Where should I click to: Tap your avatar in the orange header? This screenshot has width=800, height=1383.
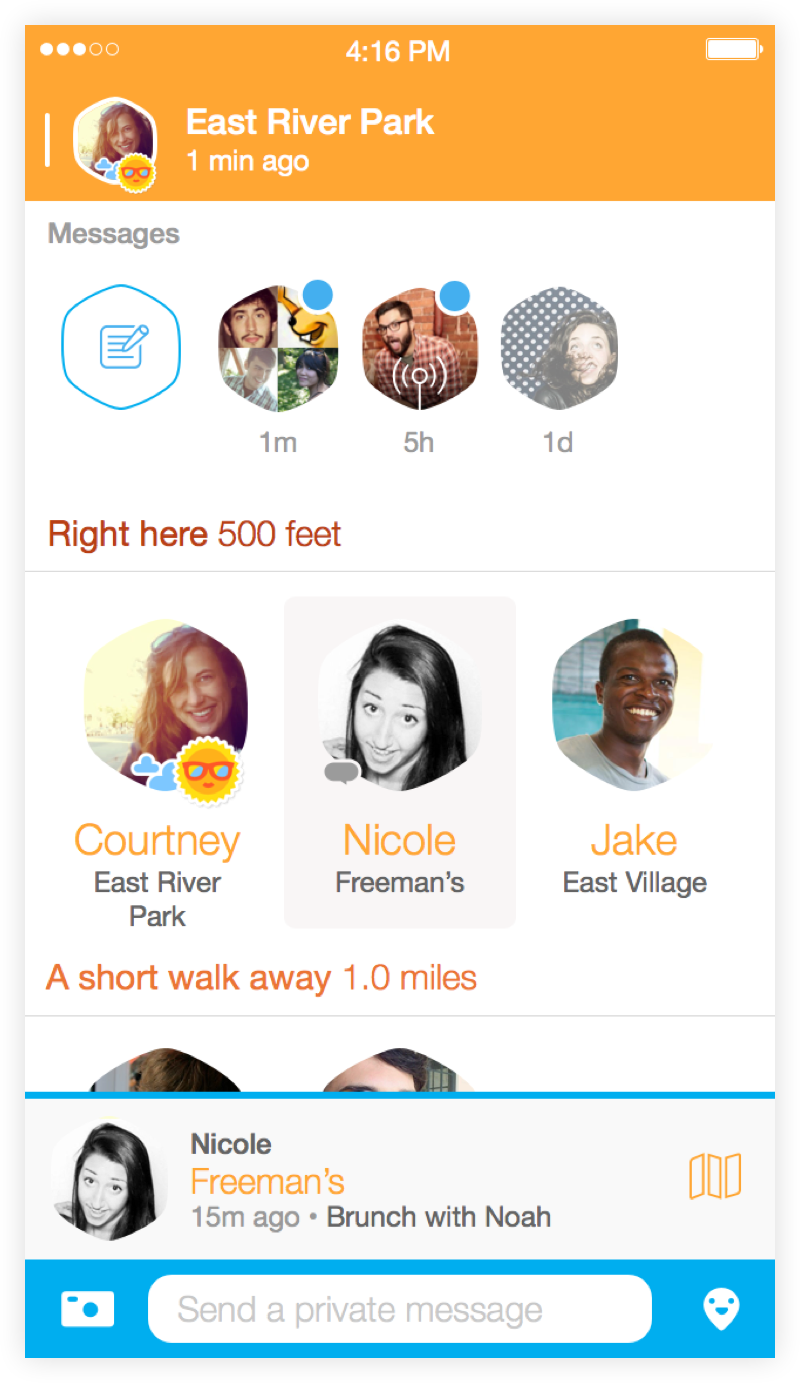tap(115, 142)
